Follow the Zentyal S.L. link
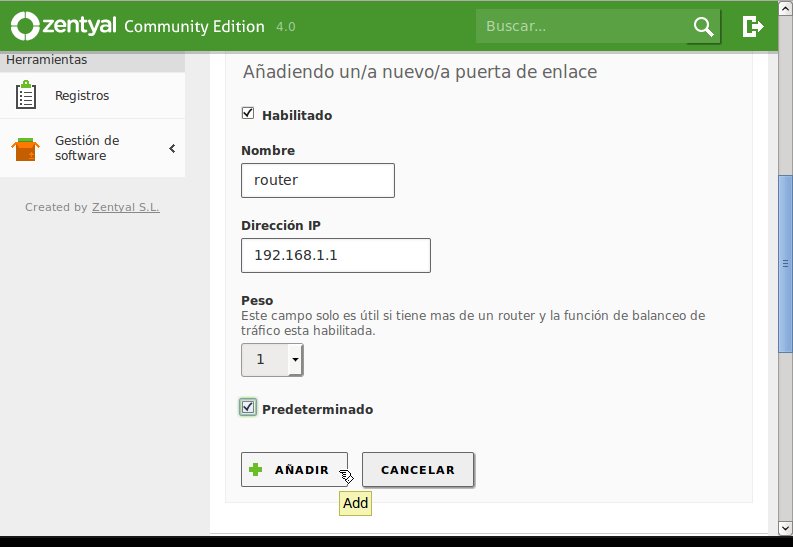Screen dimensions: 793x547 (x=125, y=207)
